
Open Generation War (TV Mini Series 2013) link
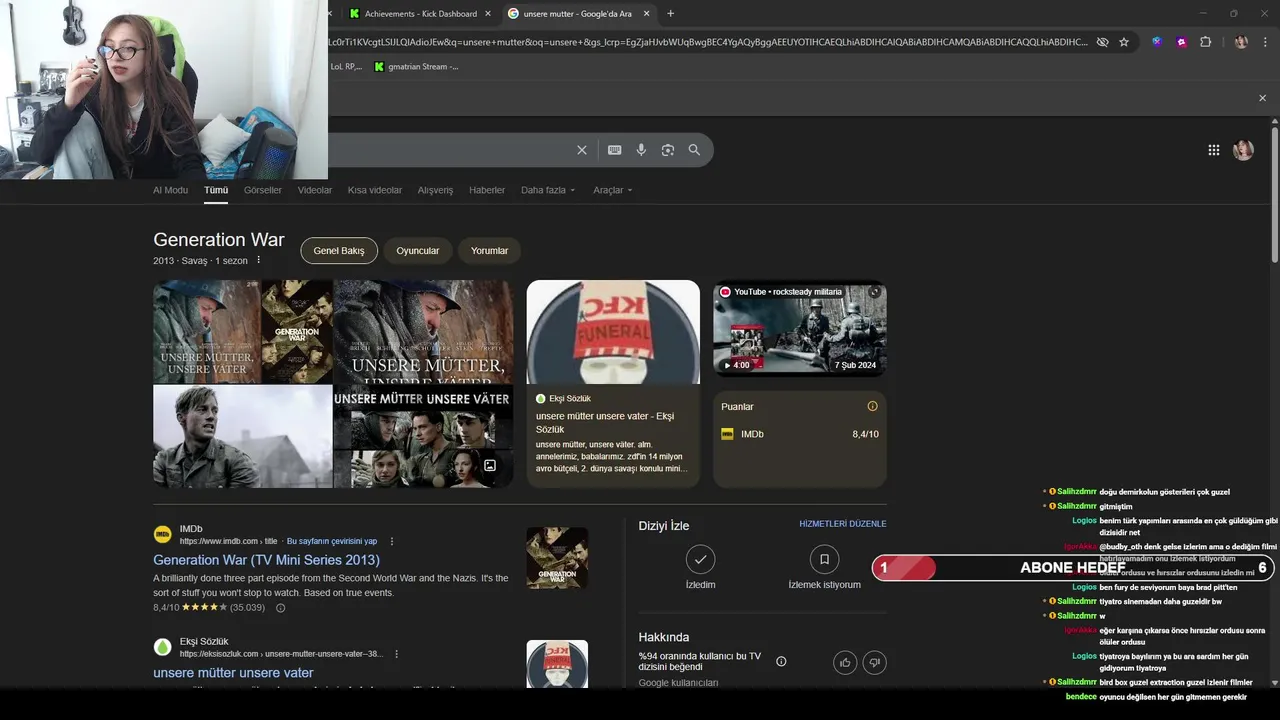tap(266, 560)
